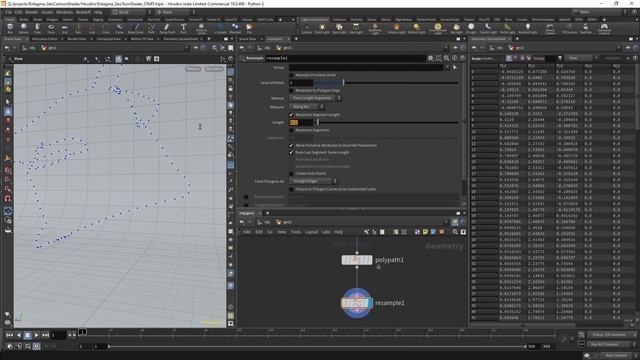The height and width of the screenshot is (360, 640).
Task: Enable Maximum Segments checkbox
Action: tap(291, 130)
